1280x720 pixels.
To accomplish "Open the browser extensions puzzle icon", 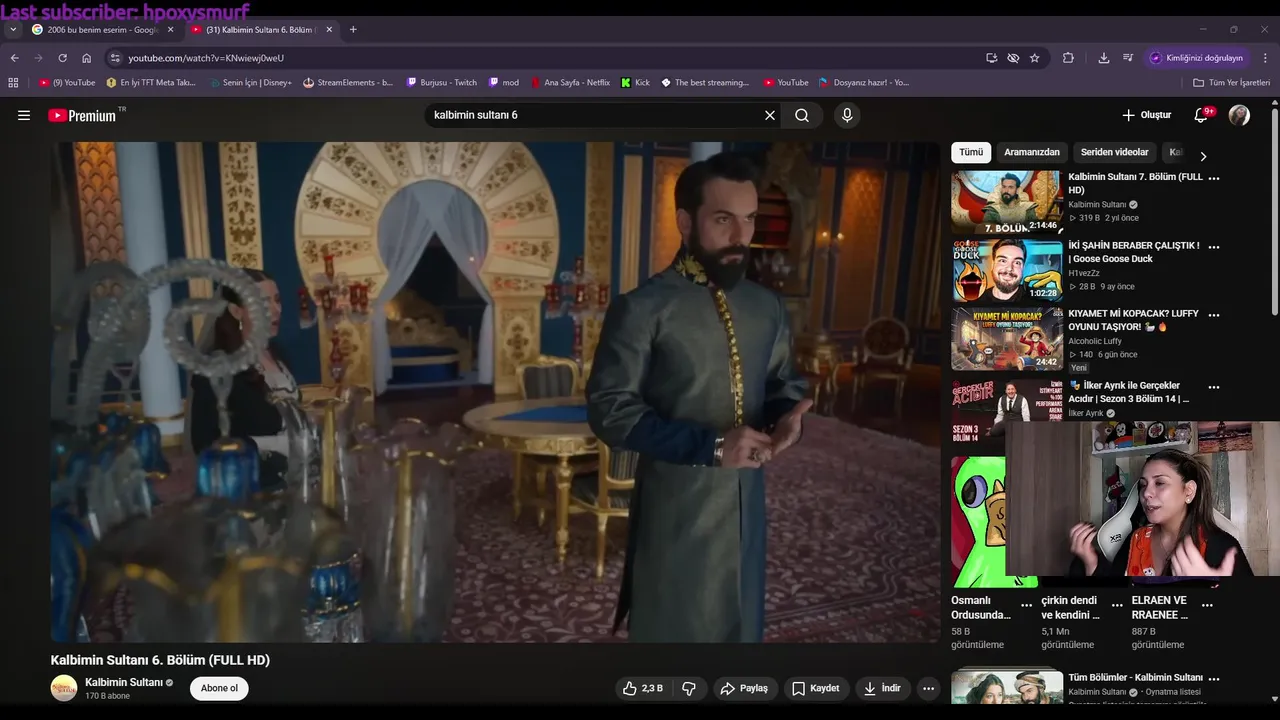I will click(1068, 58).
